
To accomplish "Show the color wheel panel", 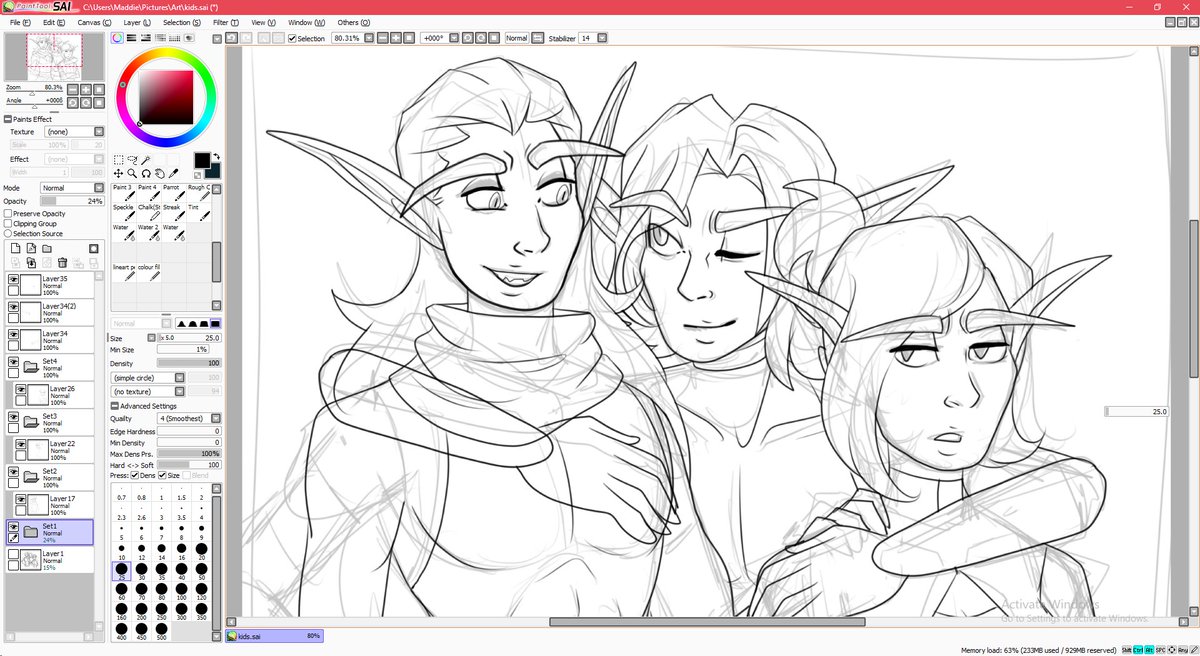I will (117, 38).
